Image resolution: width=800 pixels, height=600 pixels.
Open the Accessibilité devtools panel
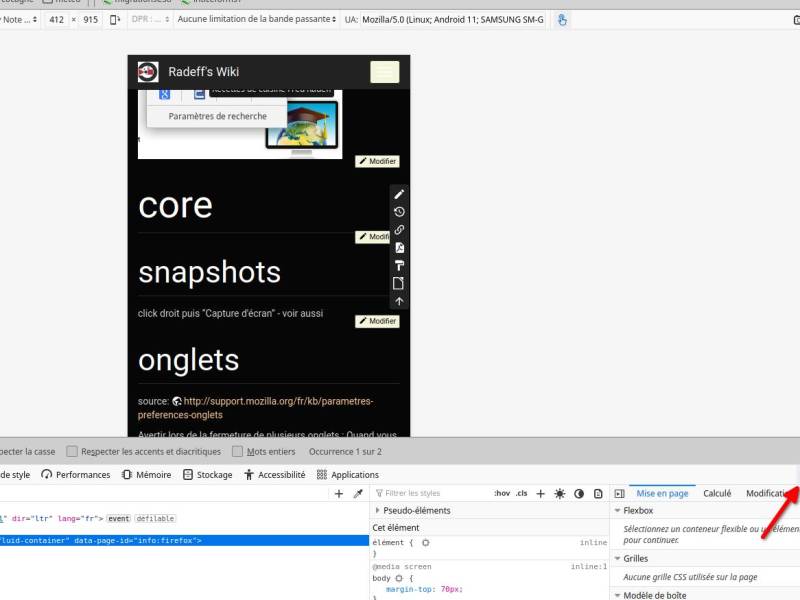[275, 474]
